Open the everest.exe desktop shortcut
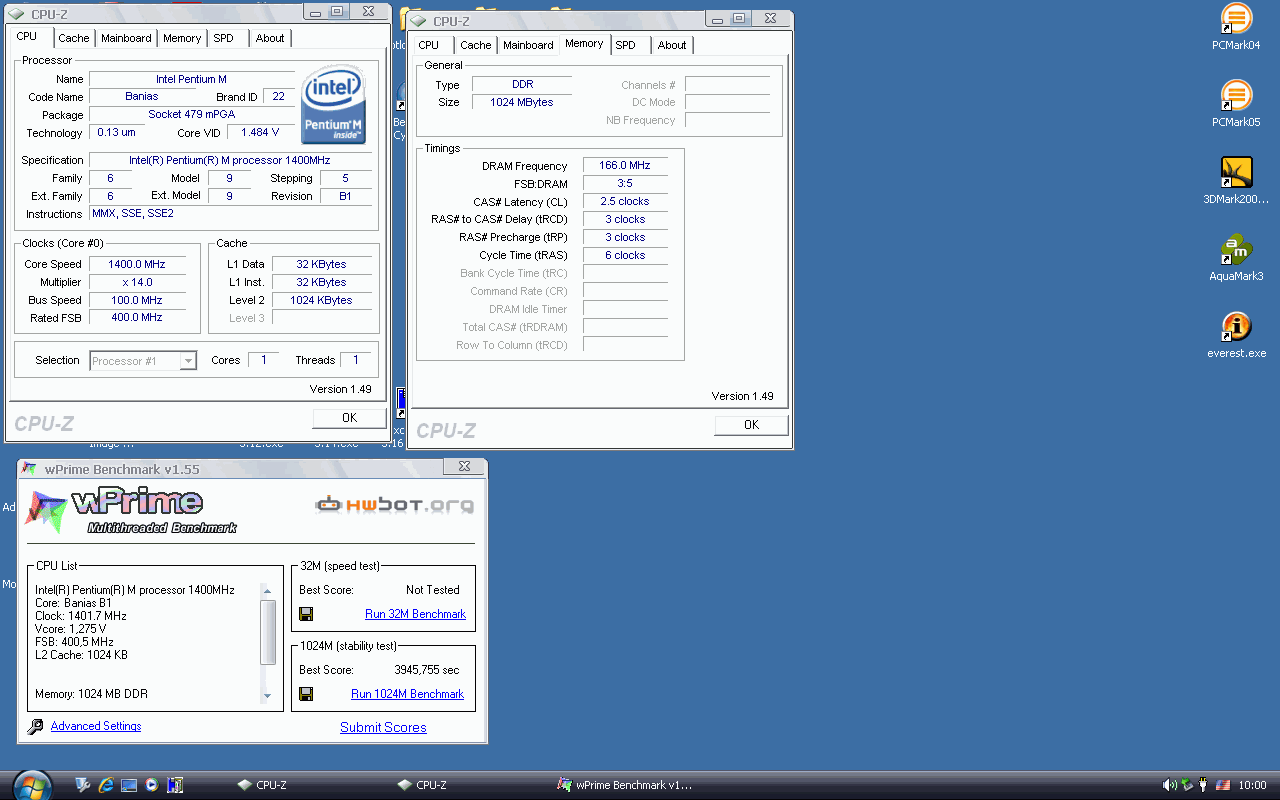 pyautogui.click(x=1236, y=335)
